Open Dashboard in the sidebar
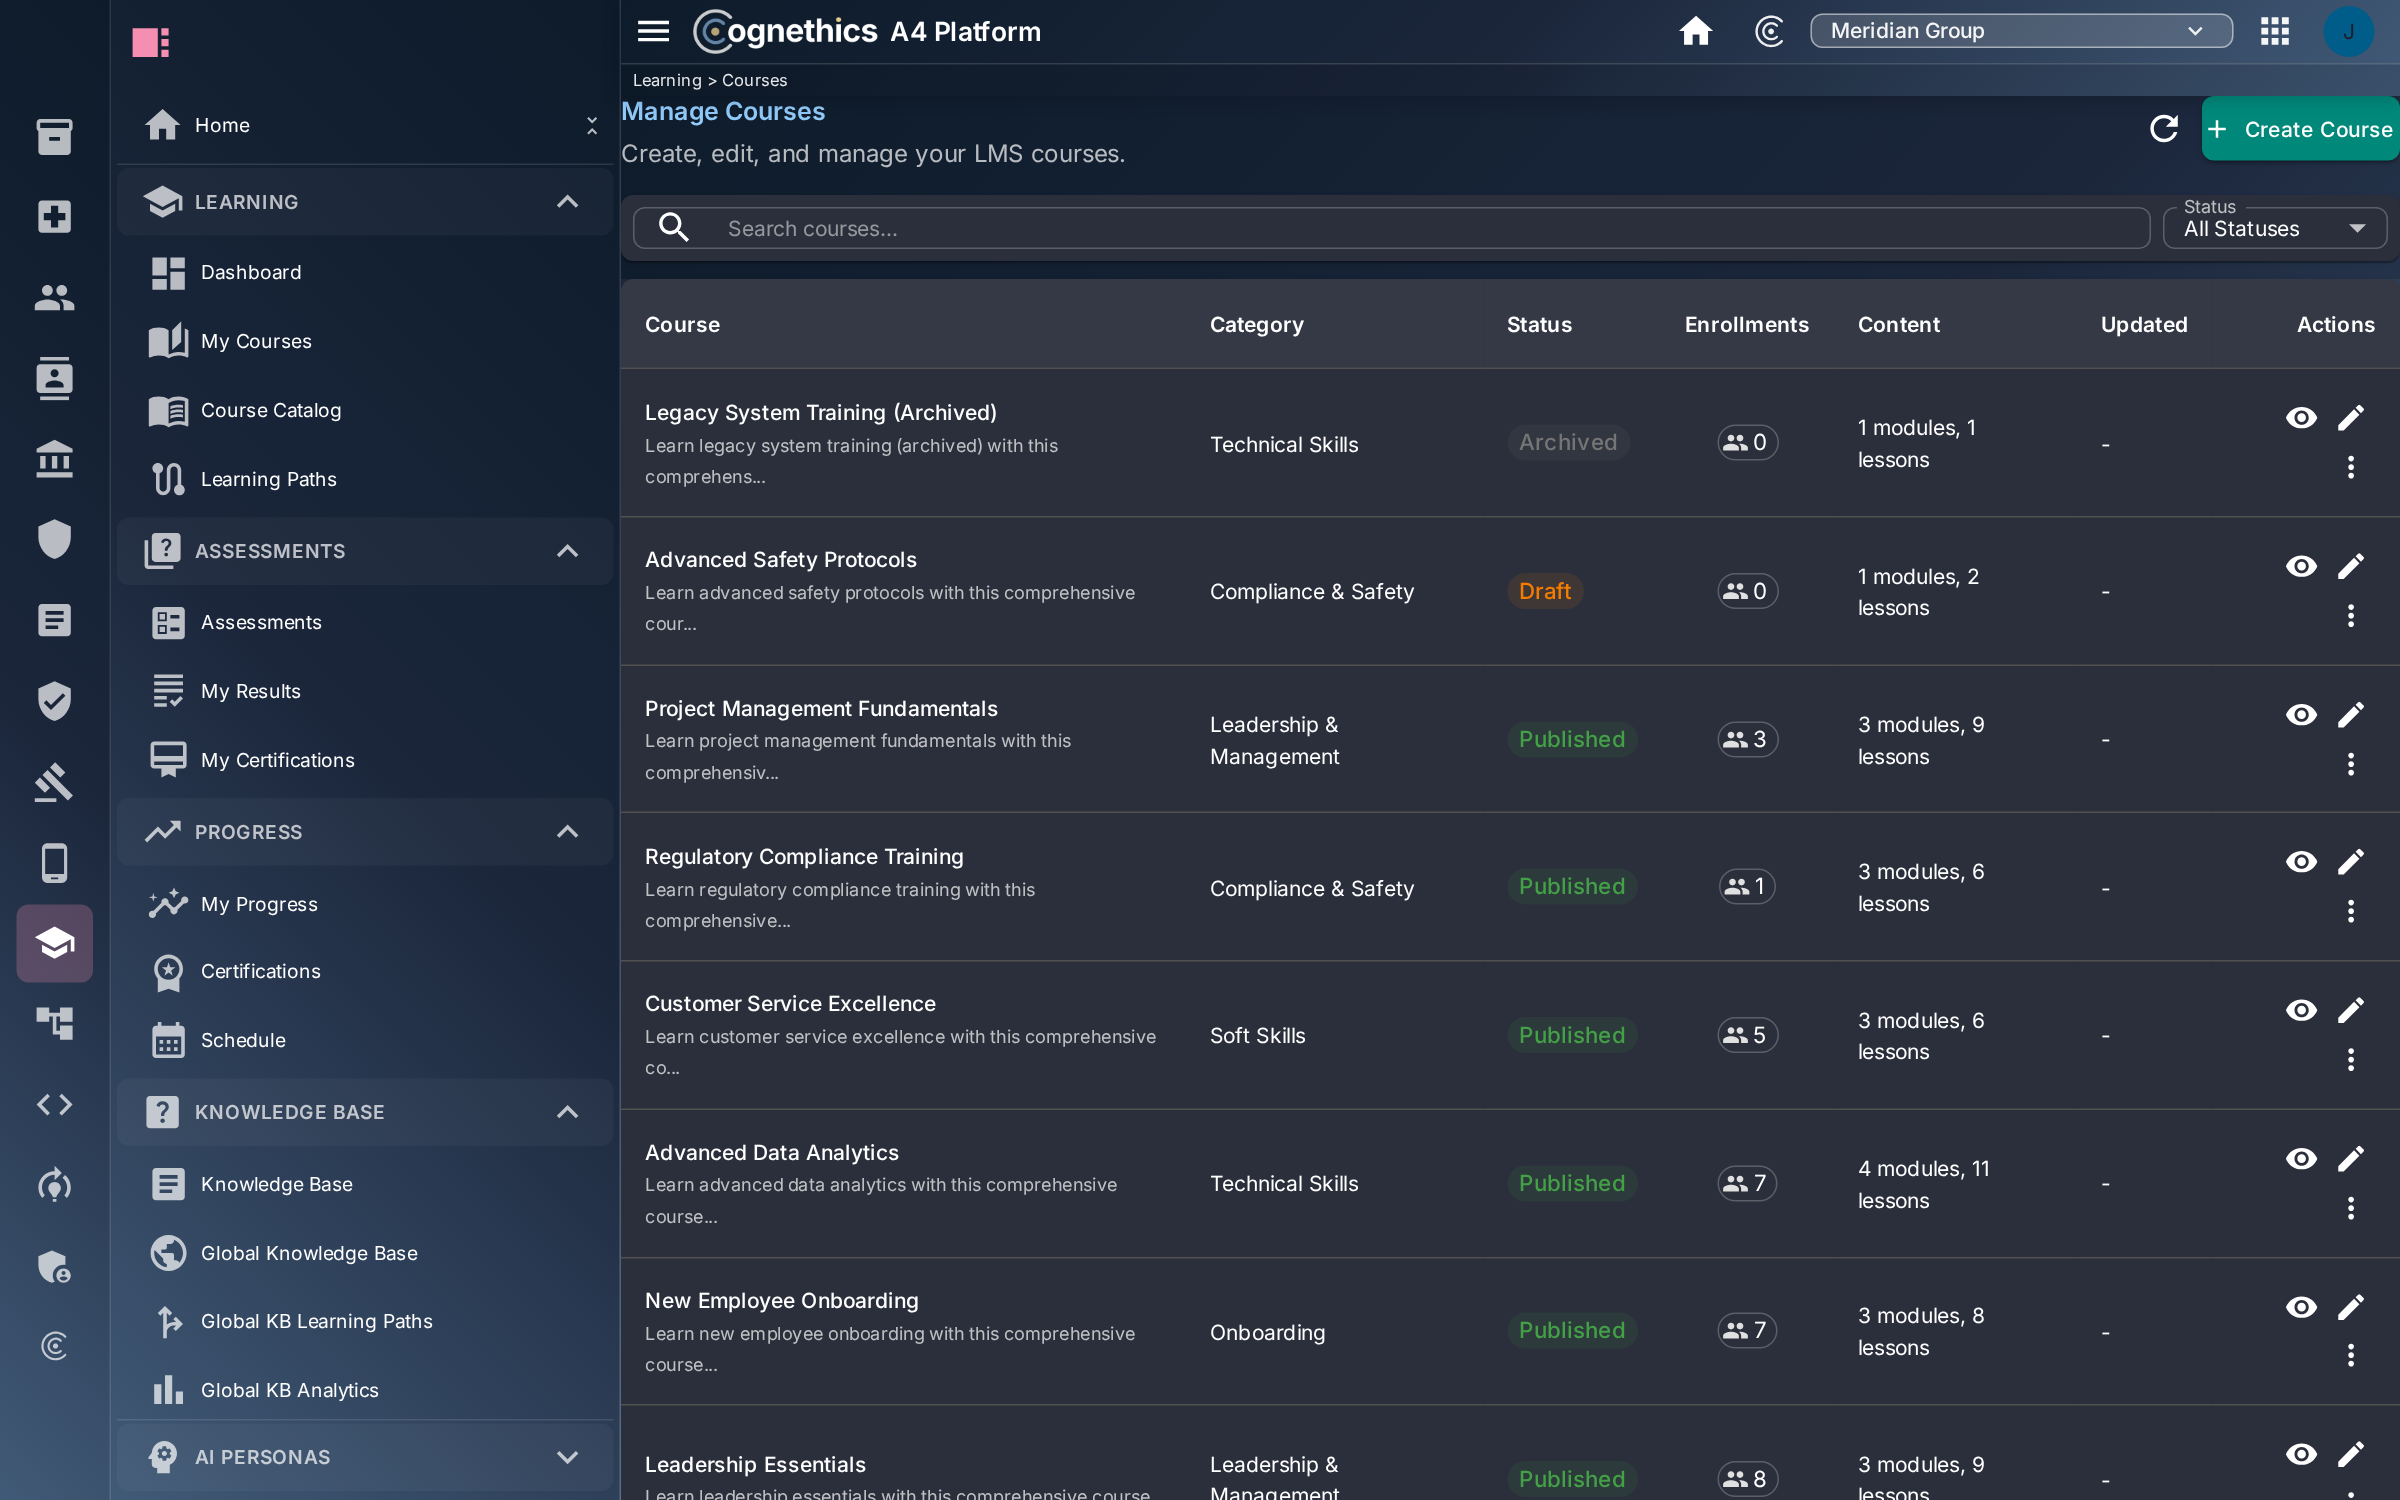2400x1500 pixels. coord(365,272)
